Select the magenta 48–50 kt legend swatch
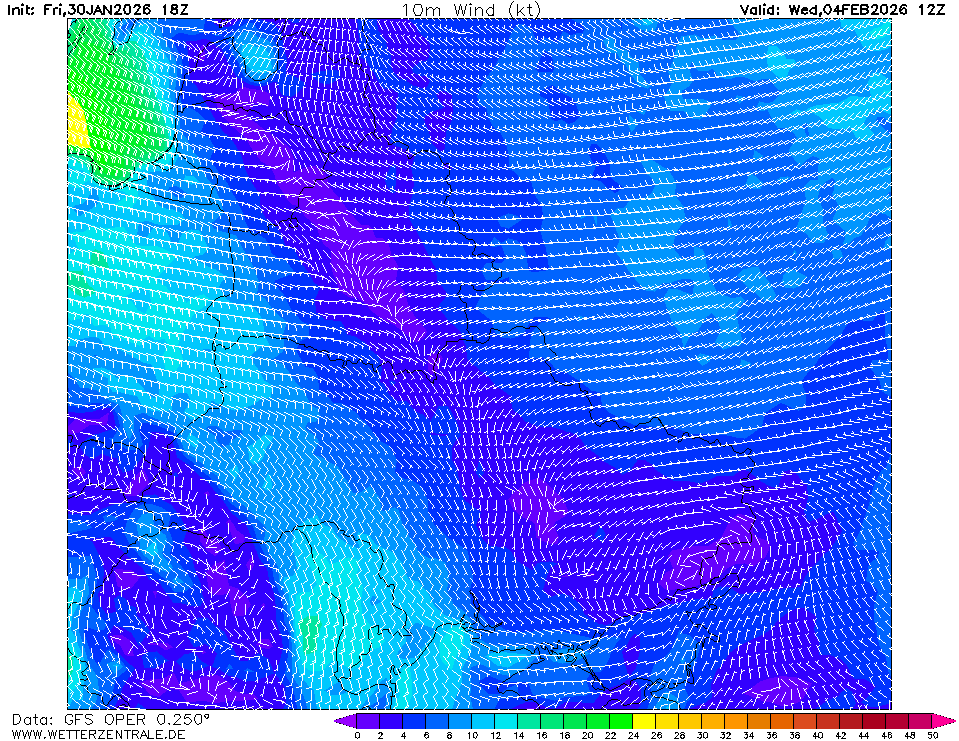 click(x=921, y=720)
